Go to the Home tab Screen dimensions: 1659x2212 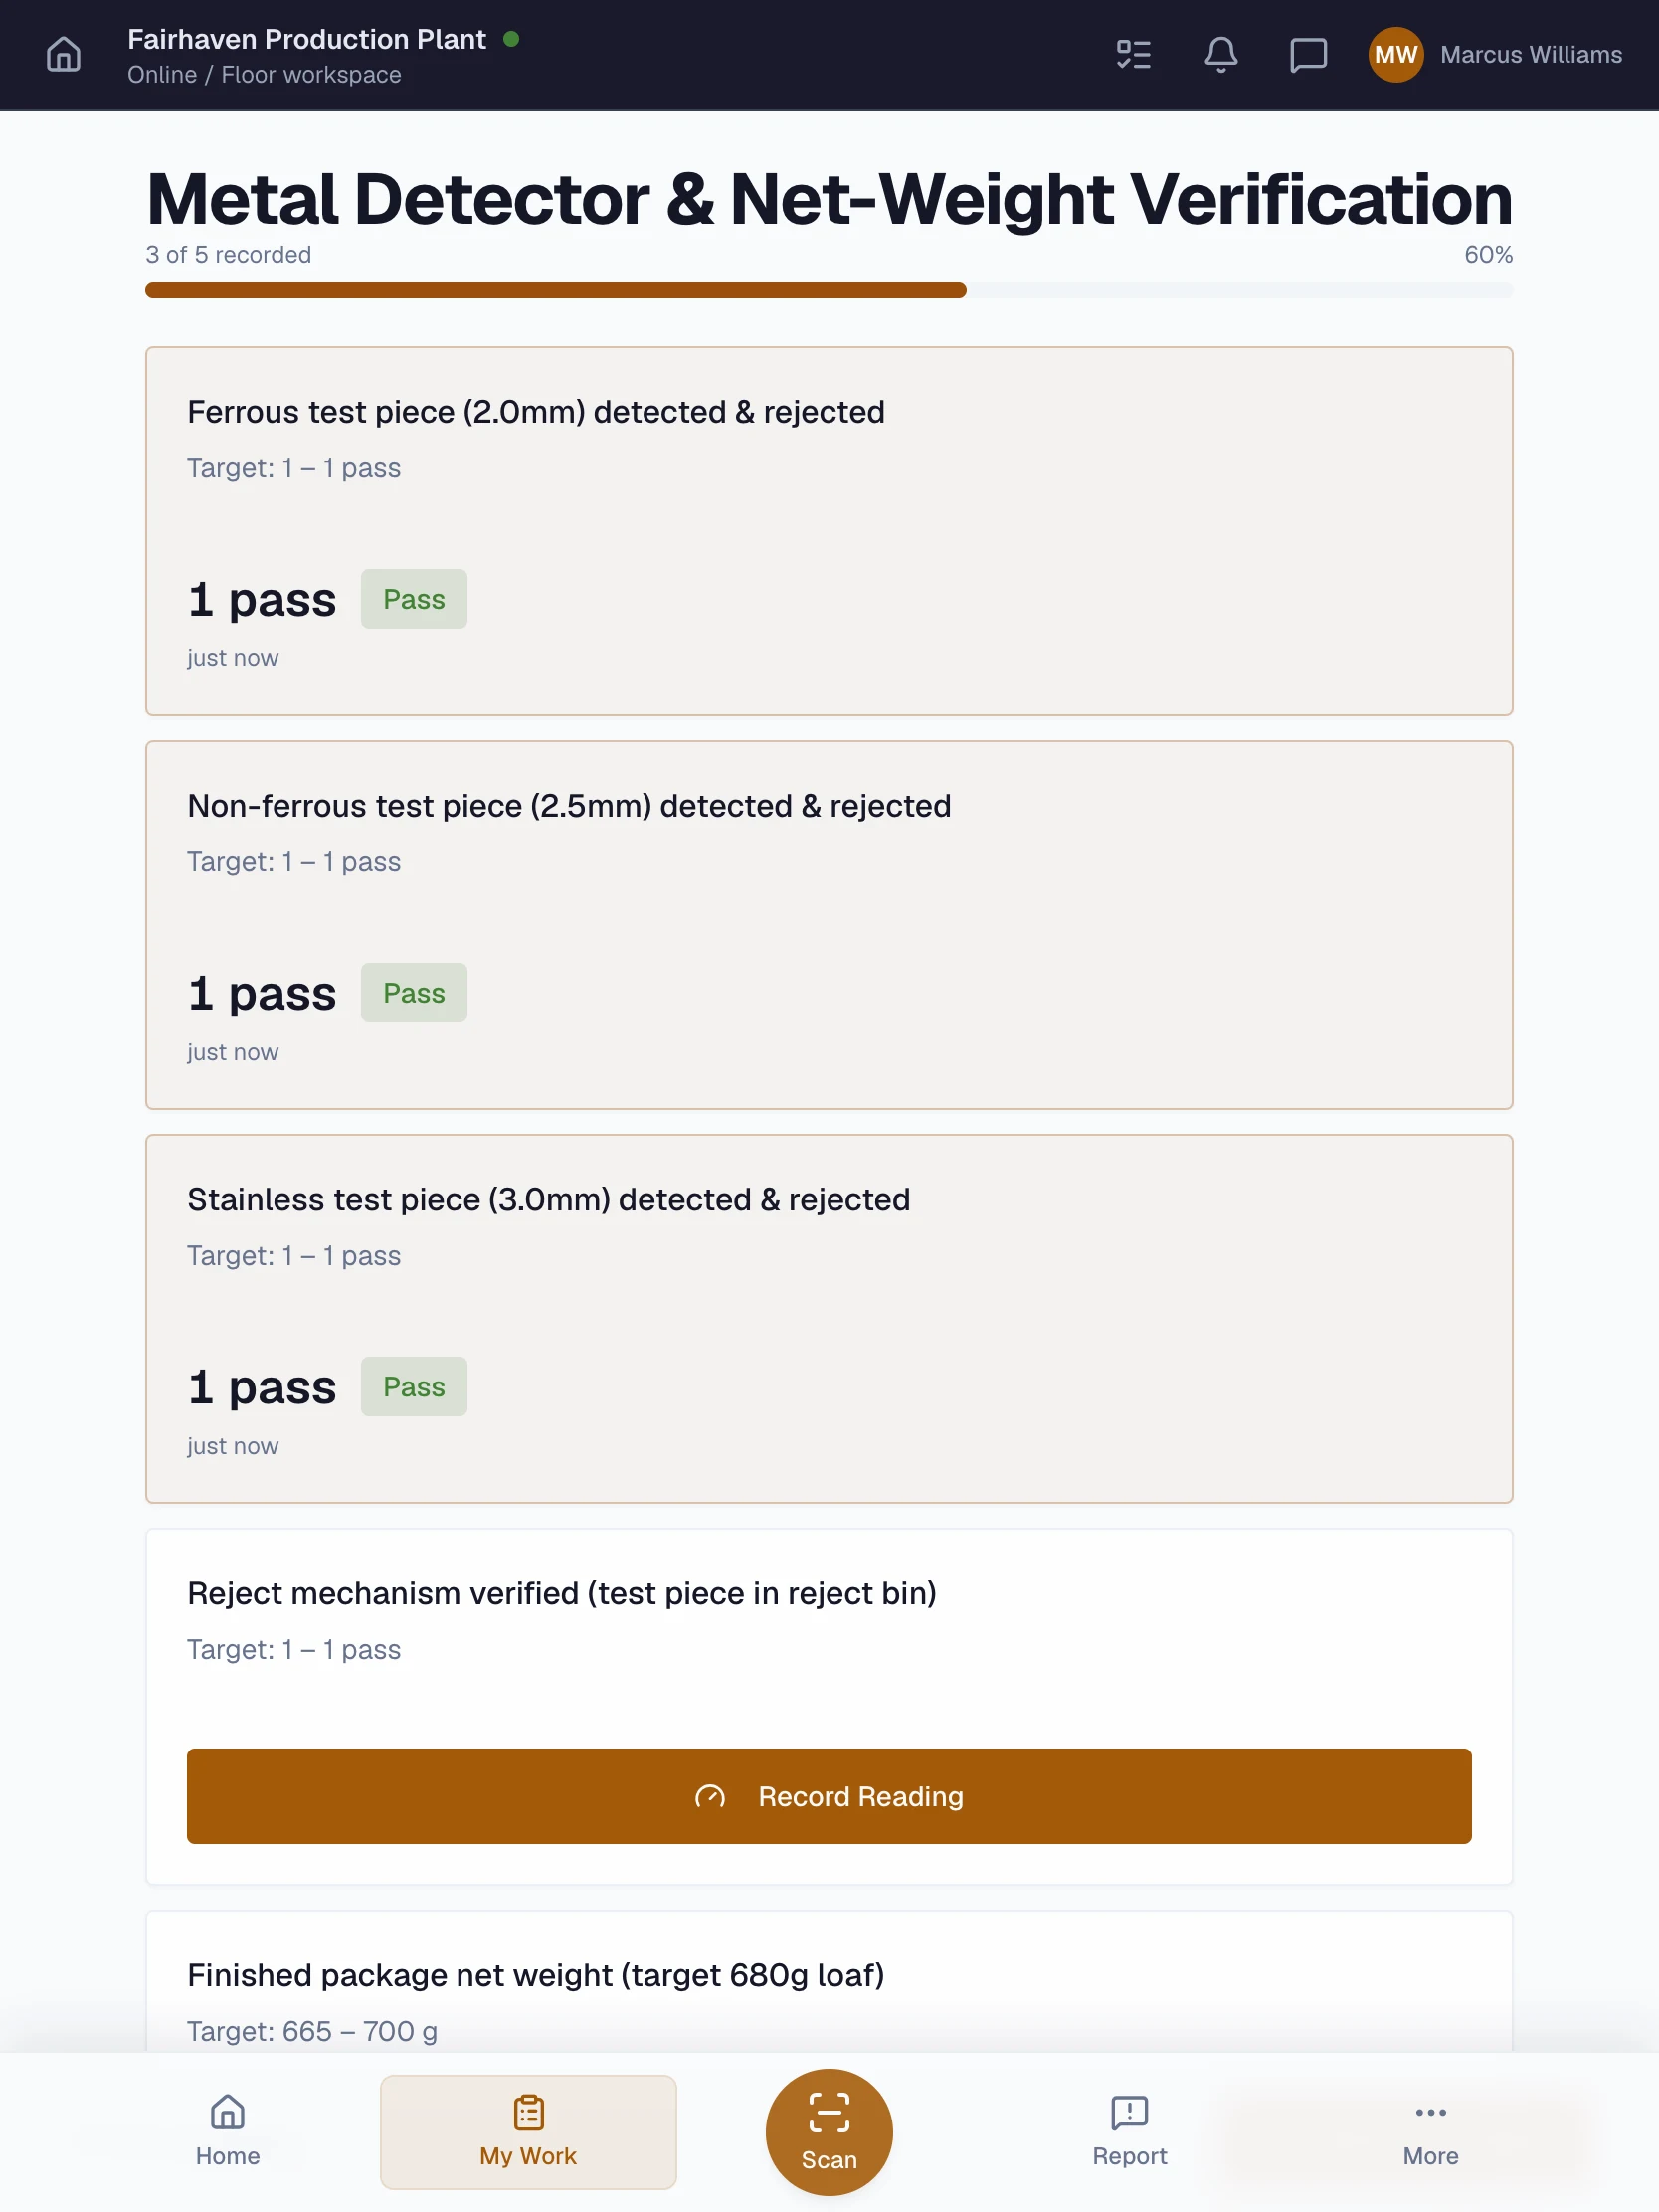point(228,2131)
